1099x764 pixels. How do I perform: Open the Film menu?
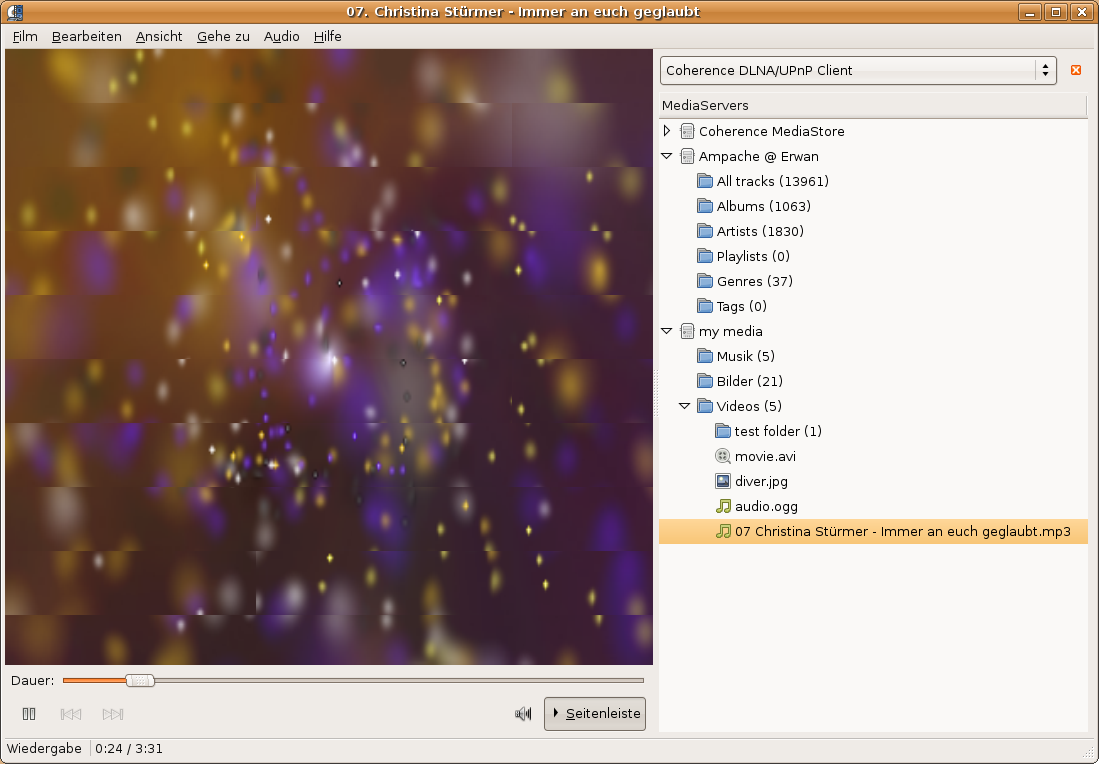click(25, 36)
